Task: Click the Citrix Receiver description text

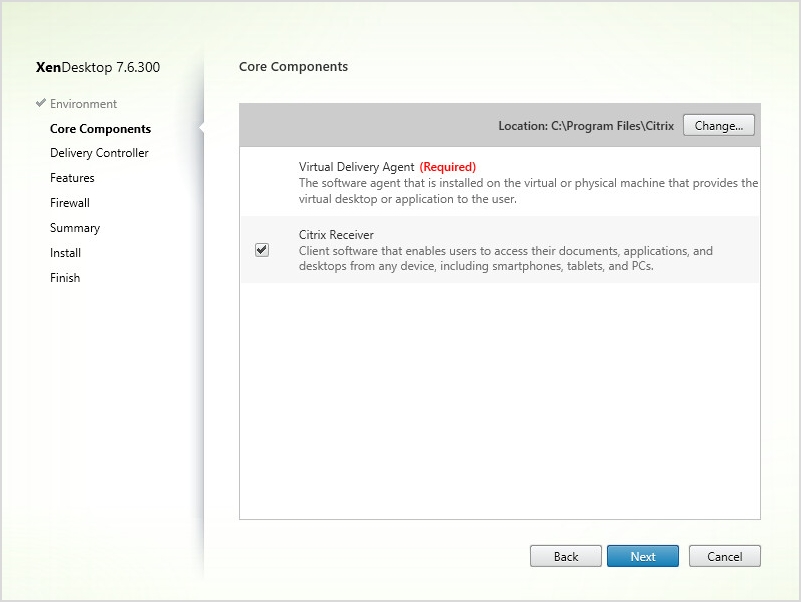Action: click(x=506, y=258)
